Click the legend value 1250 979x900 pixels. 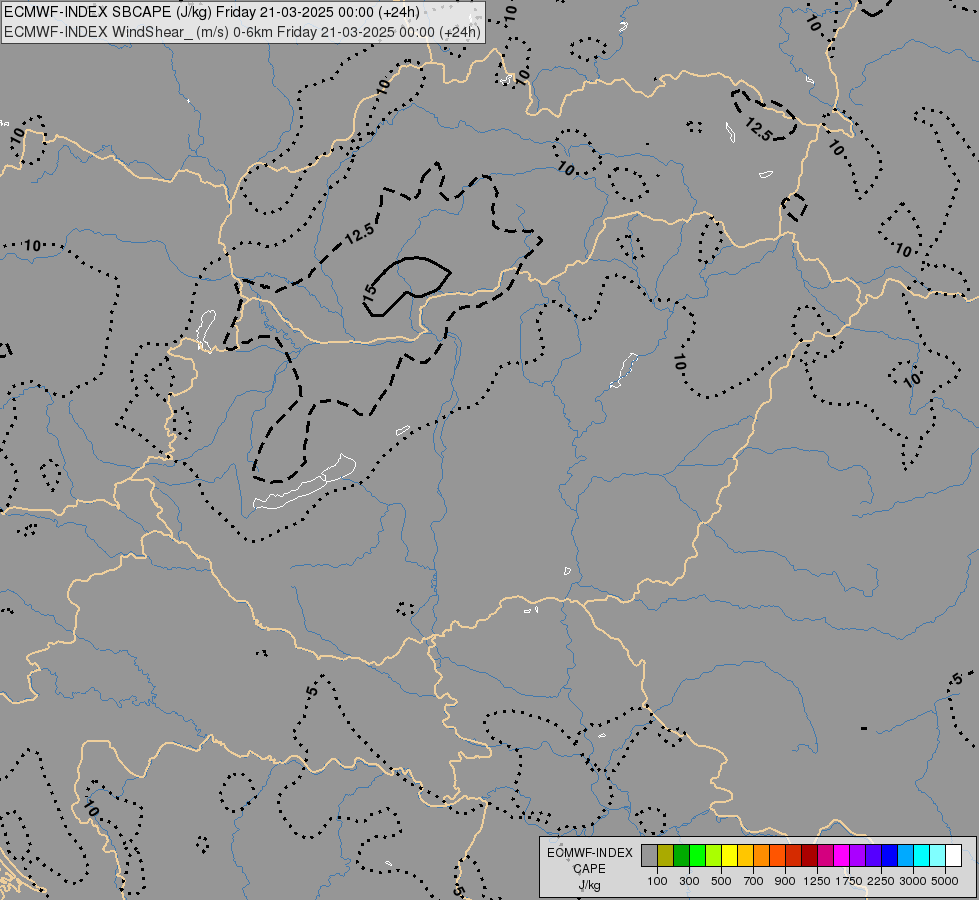pos(817,881)
